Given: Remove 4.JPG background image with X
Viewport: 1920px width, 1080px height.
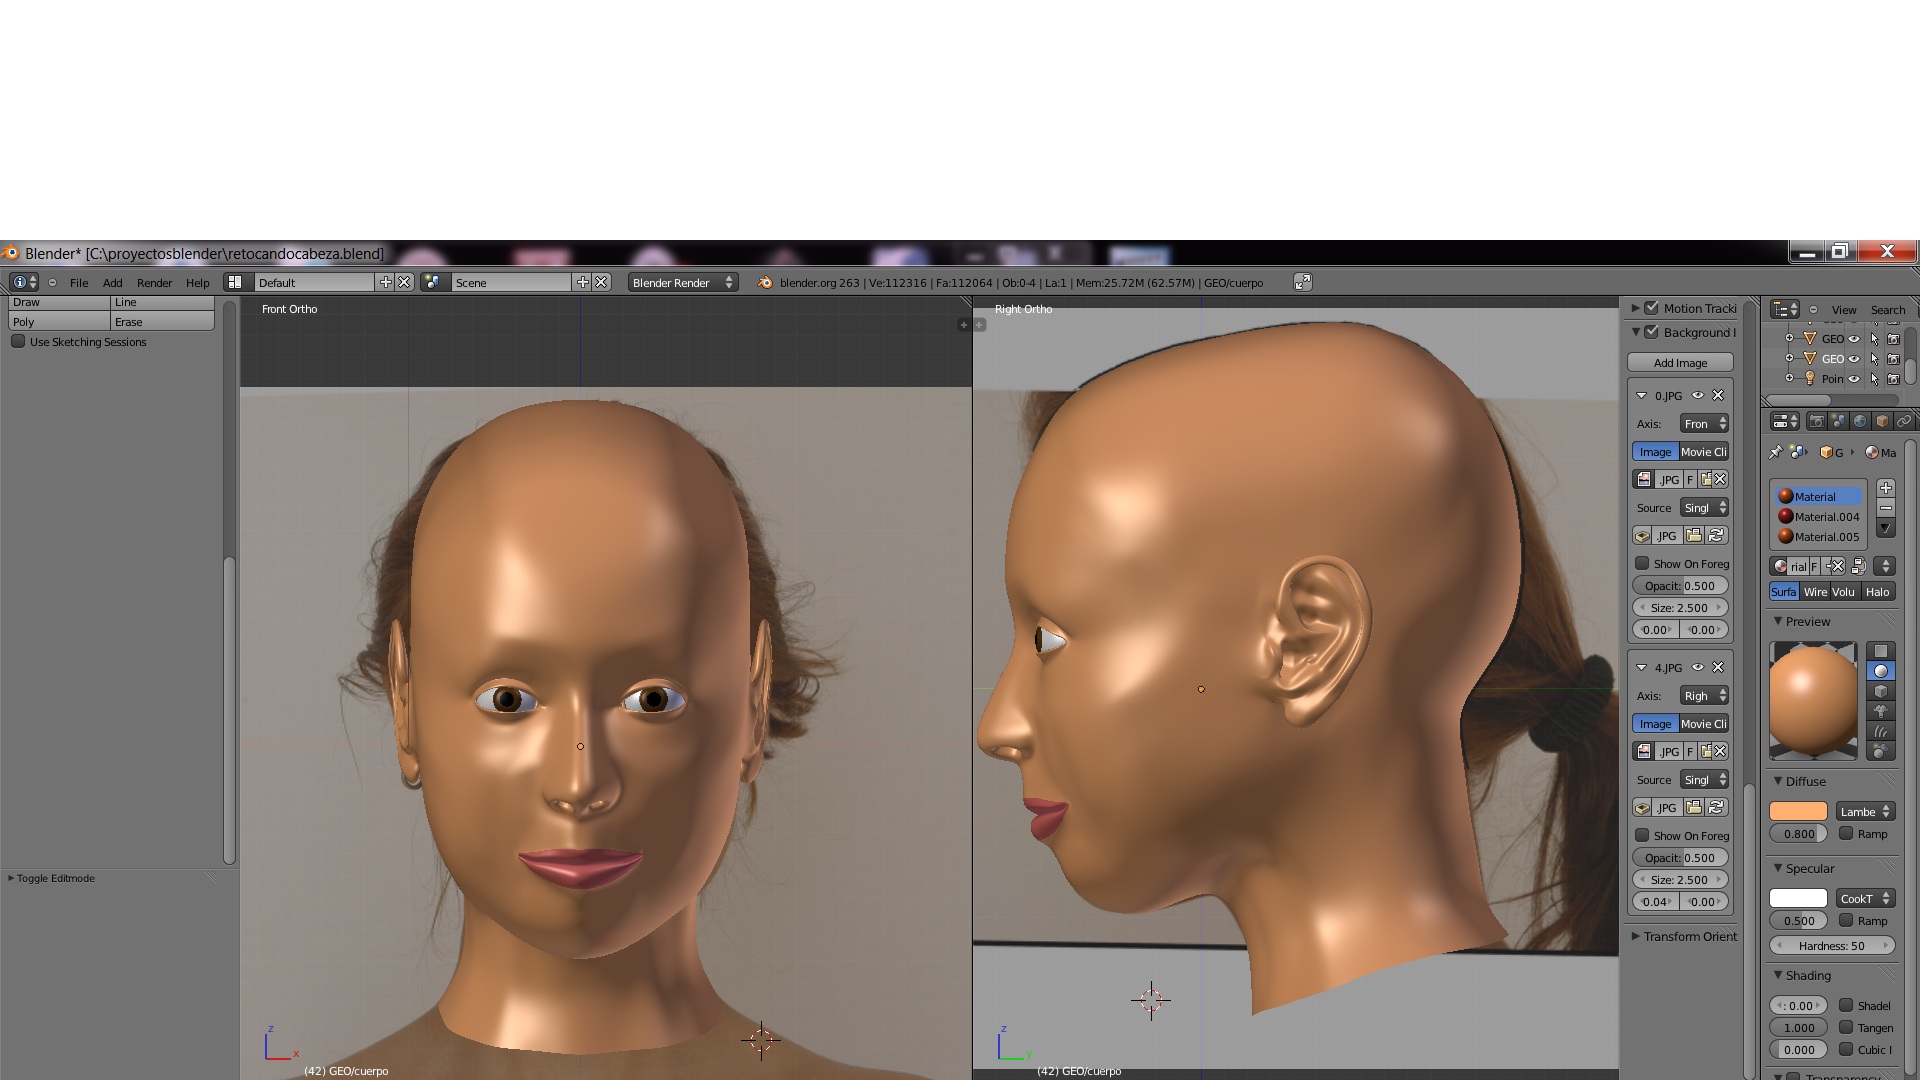Looking at the screenshot, I should click(1718, 667).
